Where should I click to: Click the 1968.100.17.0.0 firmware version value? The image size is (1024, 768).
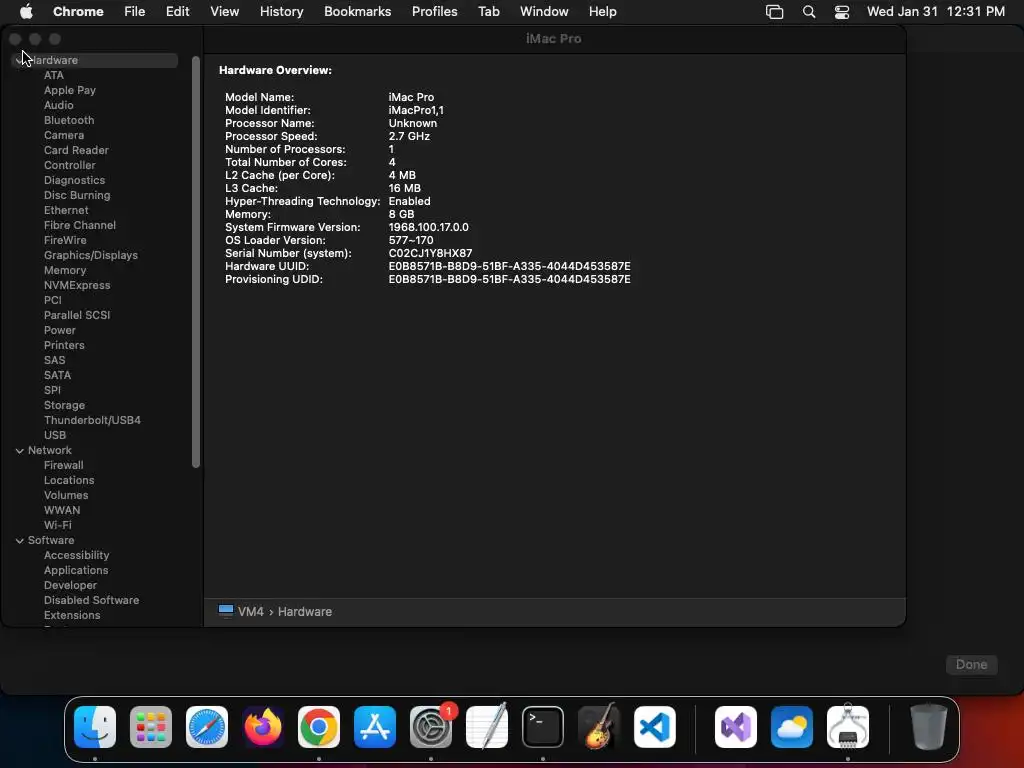tap(428, 227)
